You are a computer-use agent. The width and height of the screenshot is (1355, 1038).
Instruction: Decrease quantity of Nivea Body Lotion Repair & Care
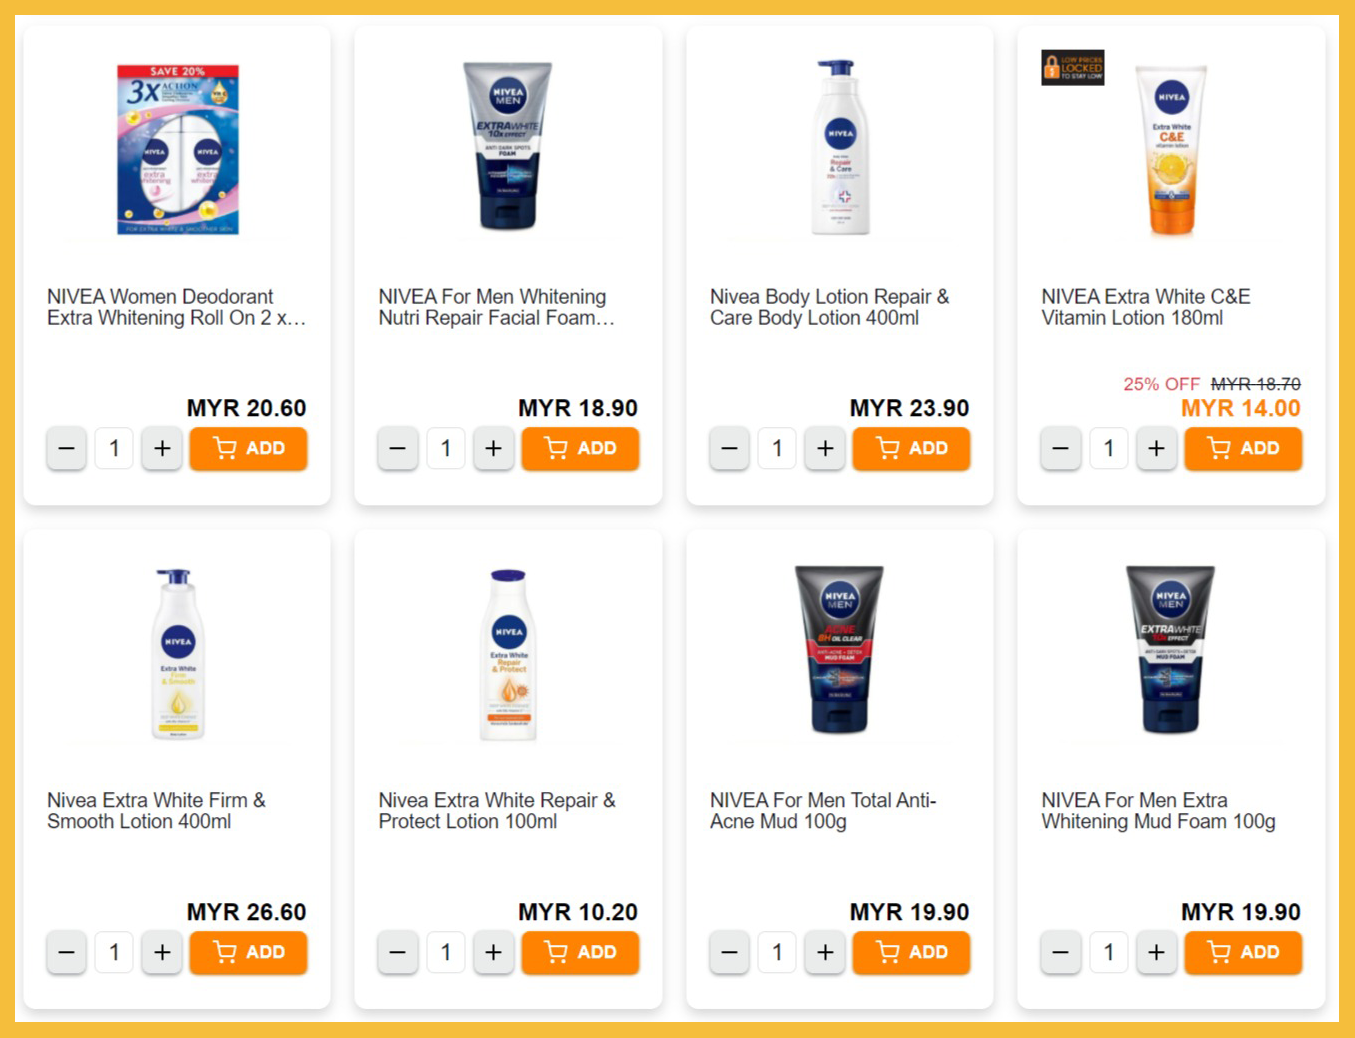pos(729,448)
